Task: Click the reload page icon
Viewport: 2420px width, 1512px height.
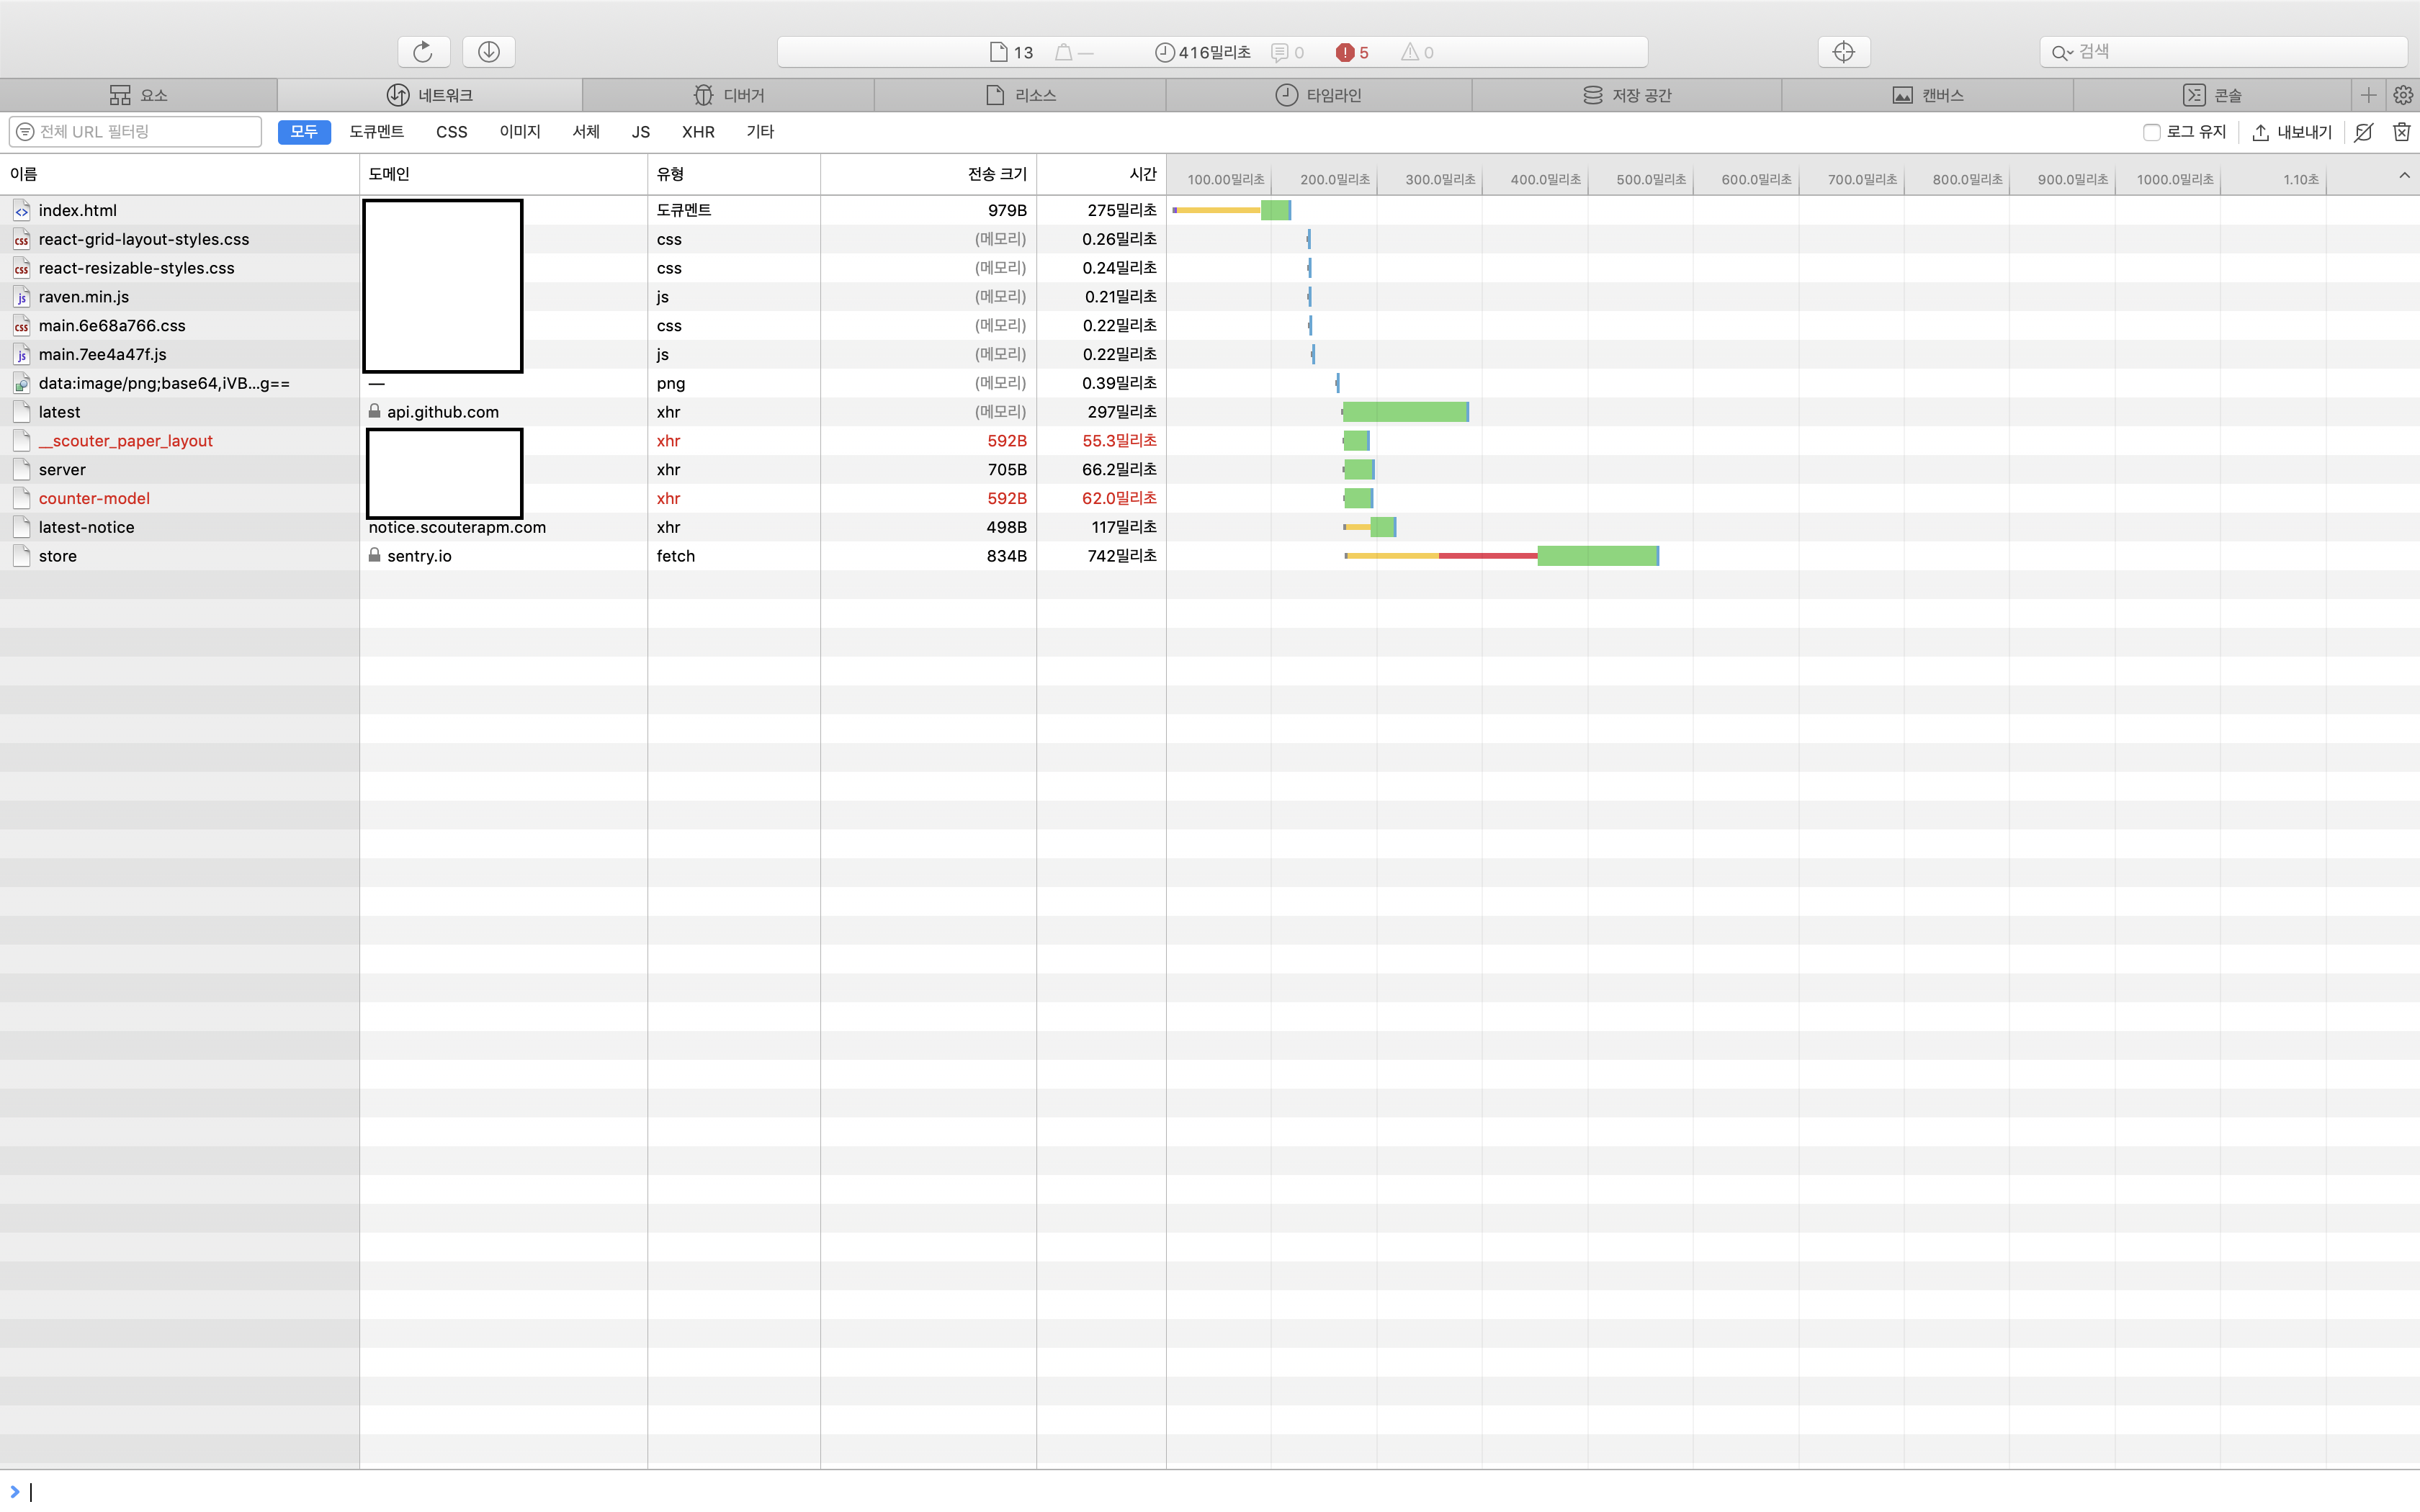Action: click(x=423, y=52)
